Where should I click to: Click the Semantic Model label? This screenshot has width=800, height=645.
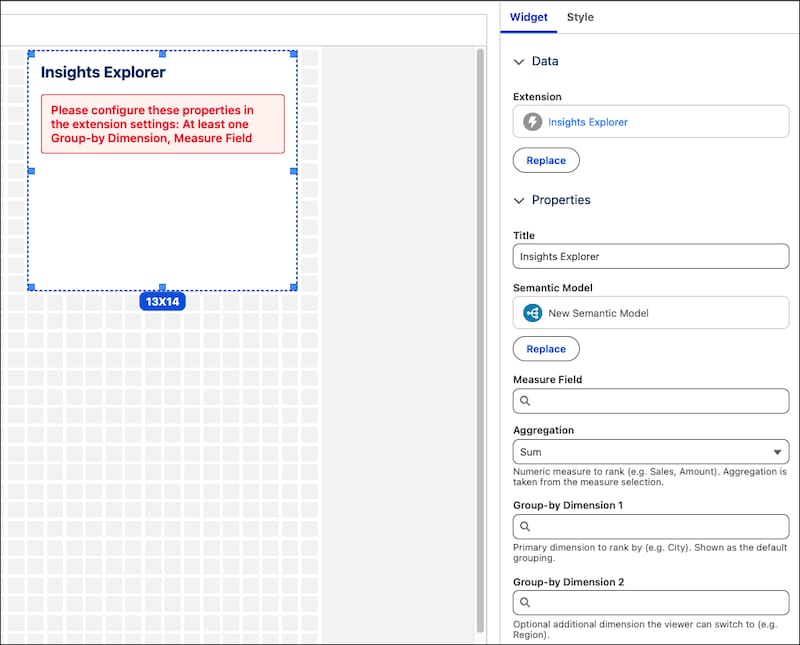553,288
